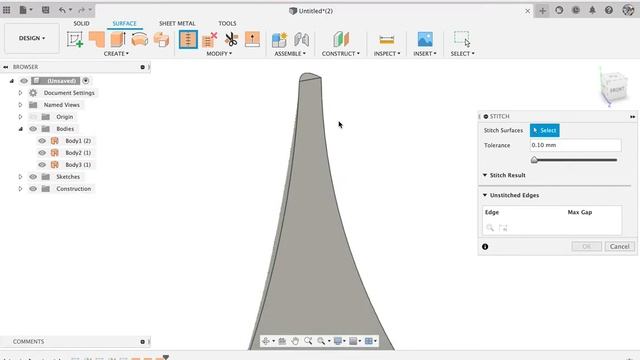Hide Body1 (2) with its eye icon
The height and width of the screenshot is (360, 640).
point(42,141)
